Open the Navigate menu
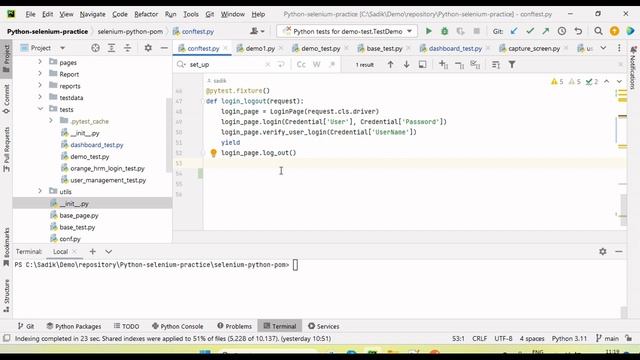 point(92,14)
